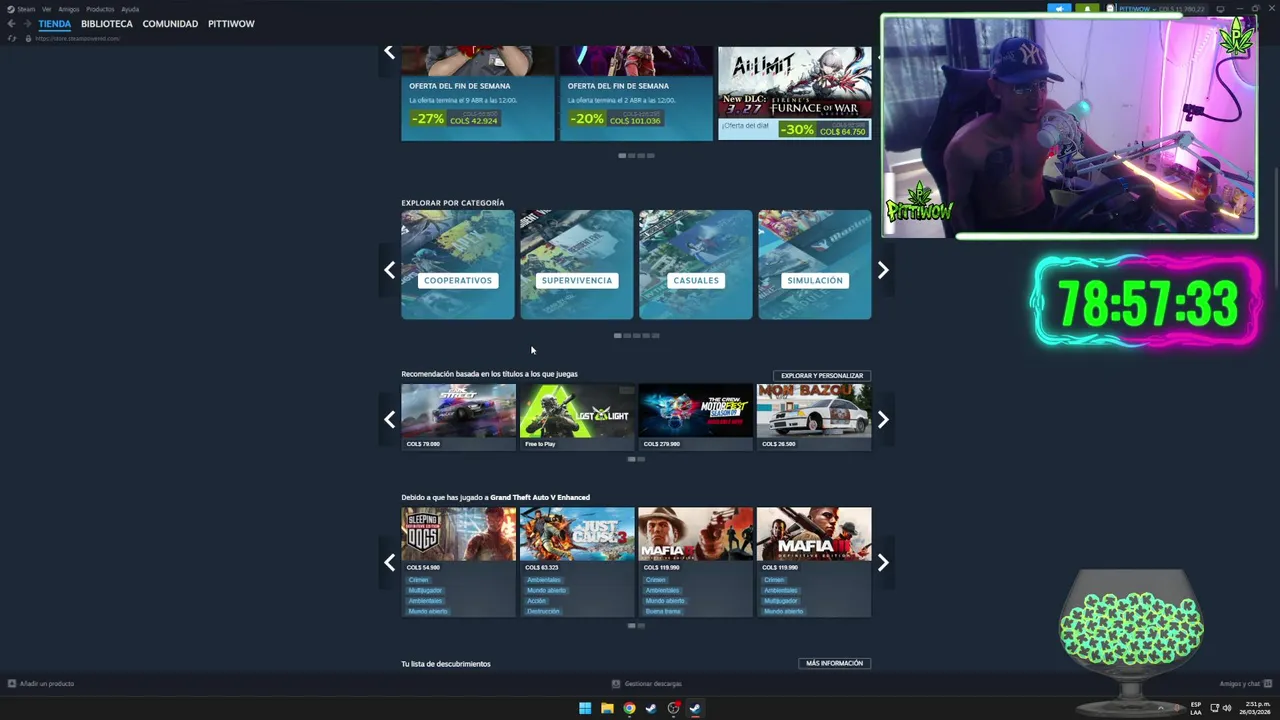Switch to the TIENDA tab
This screenshot has height=720, width=1280.
[x=54, y=24]
